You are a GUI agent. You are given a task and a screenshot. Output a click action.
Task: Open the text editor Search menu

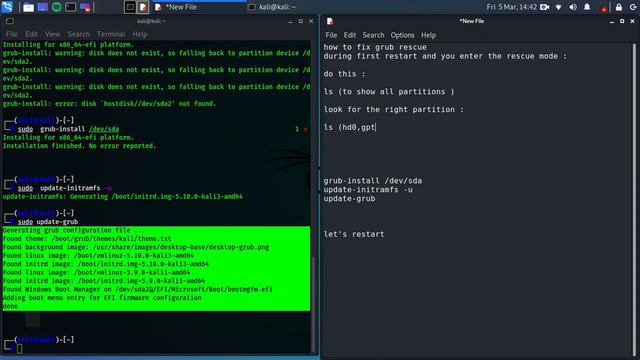click(x=373, y=35)
